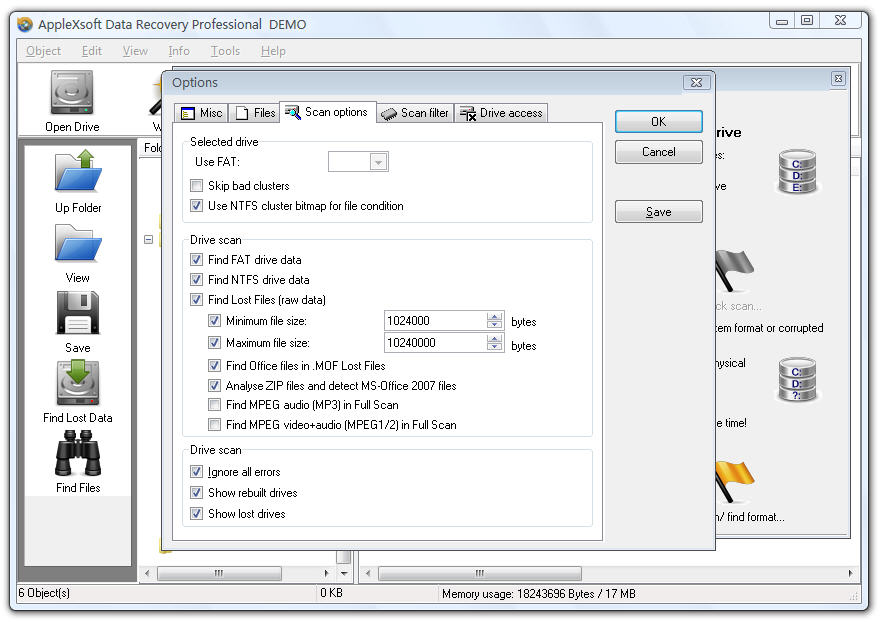Switch to the Files tab
Viewport: 890px width, 638px height.
255,113
